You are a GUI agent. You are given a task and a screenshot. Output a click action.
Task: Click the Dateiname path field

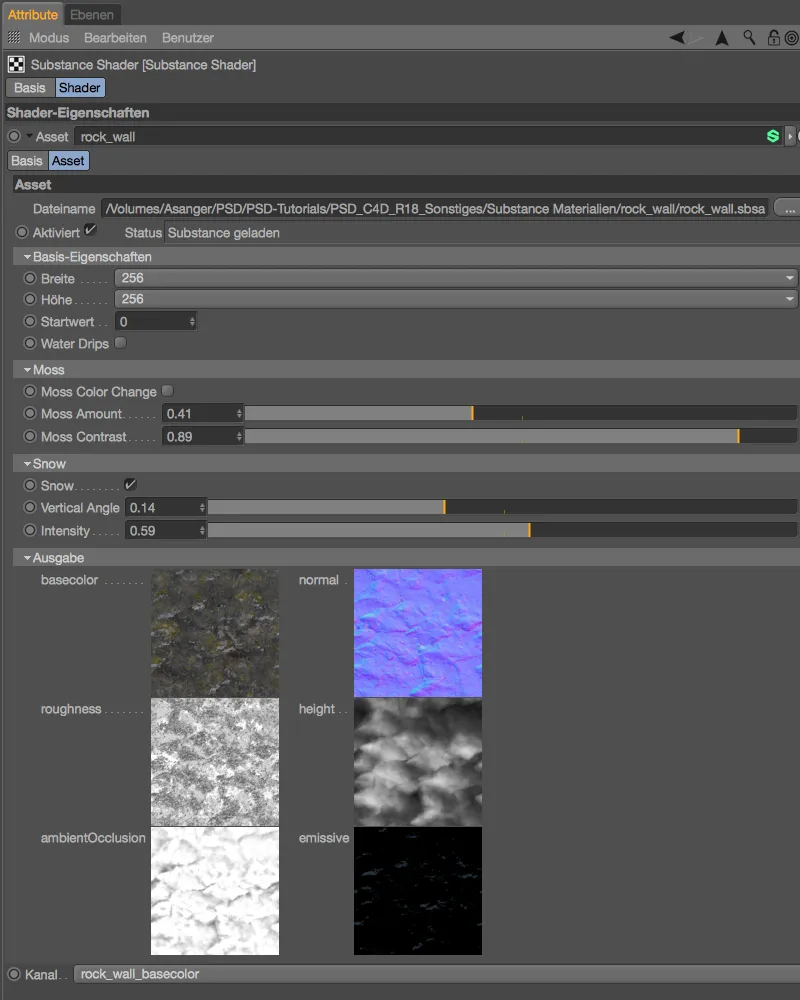point(435,209)
